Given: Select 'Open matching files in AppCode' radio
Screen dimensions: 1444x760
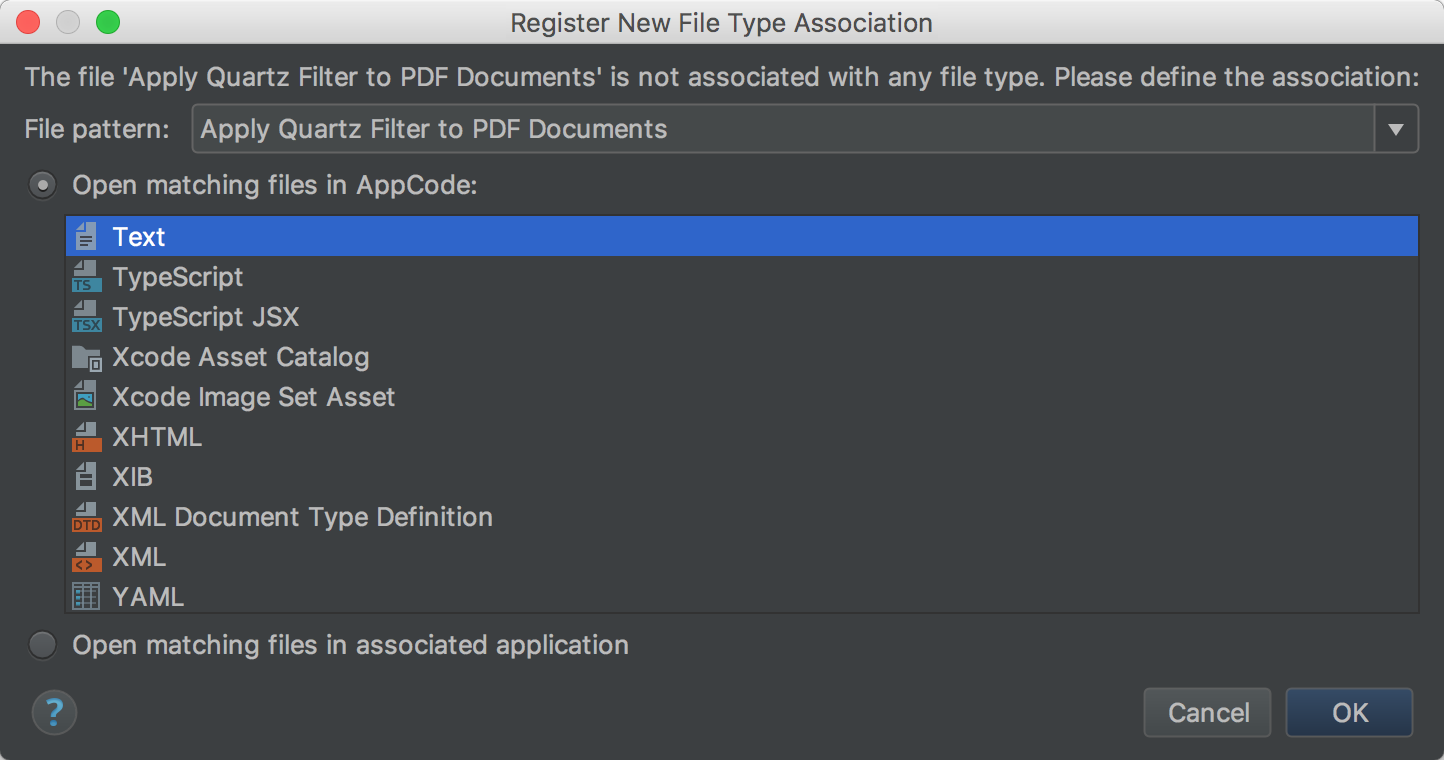Looking at the screenshot, I should point(42,185).
